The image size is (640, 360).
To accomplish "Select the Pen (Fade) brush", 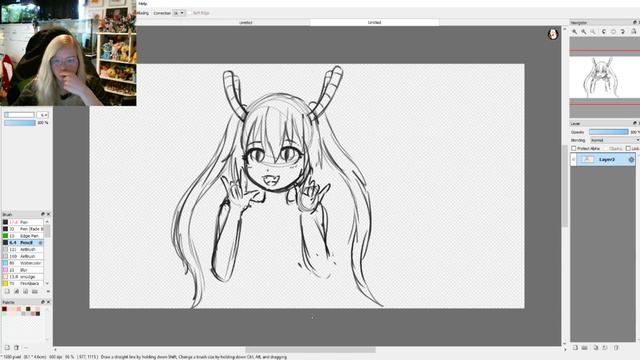I will 23,229.
